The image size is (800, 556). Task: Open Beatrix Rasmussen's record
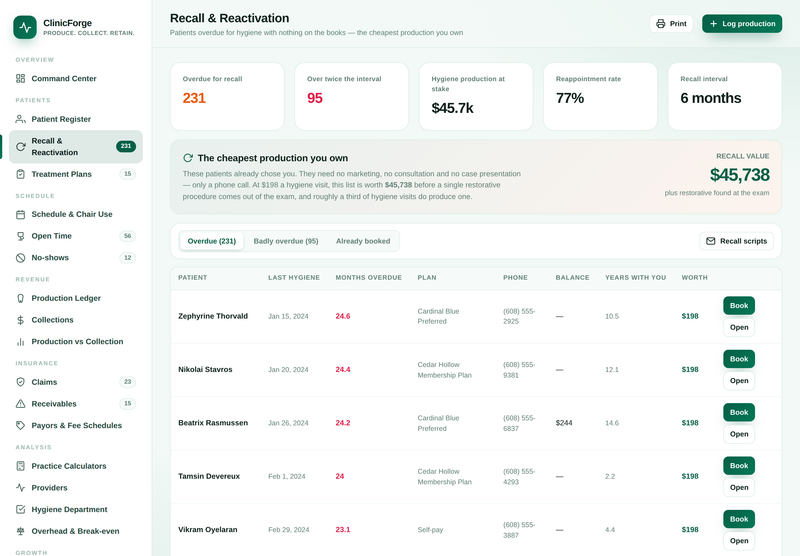click(739, 434)
